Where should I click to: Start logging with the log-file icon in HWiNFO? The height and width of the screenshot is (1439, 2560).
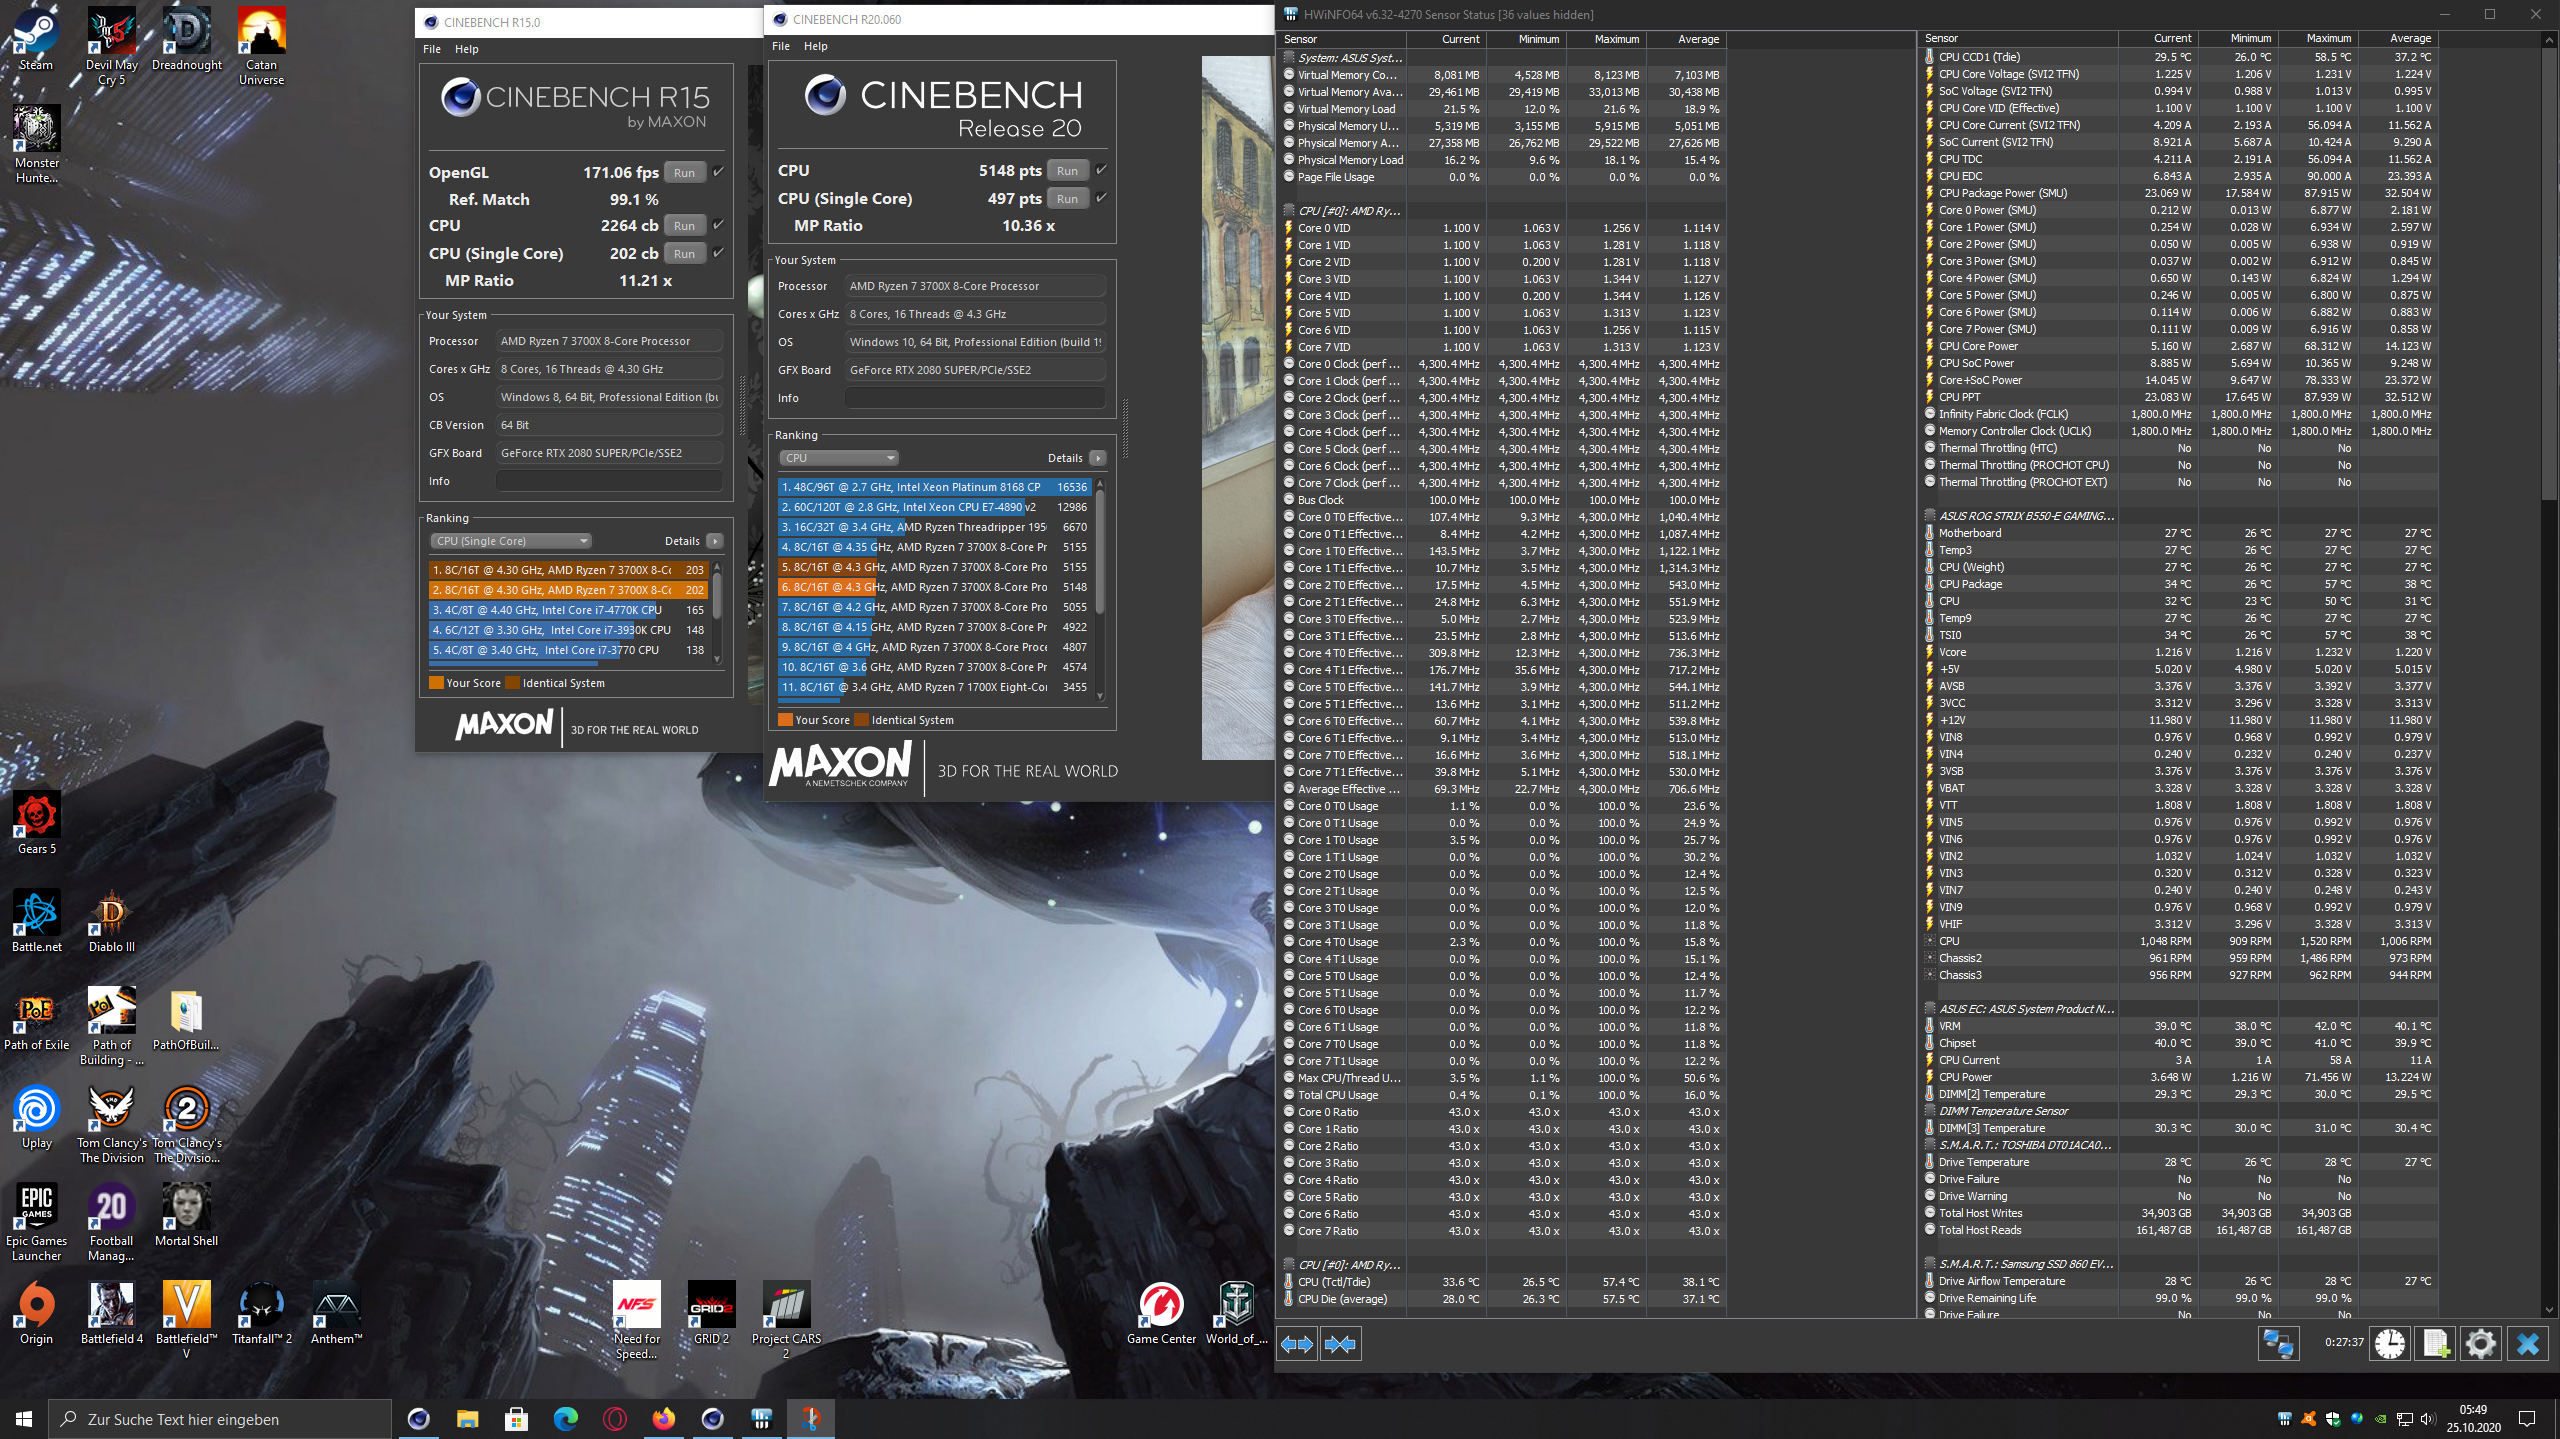tap(2437, 1343)
